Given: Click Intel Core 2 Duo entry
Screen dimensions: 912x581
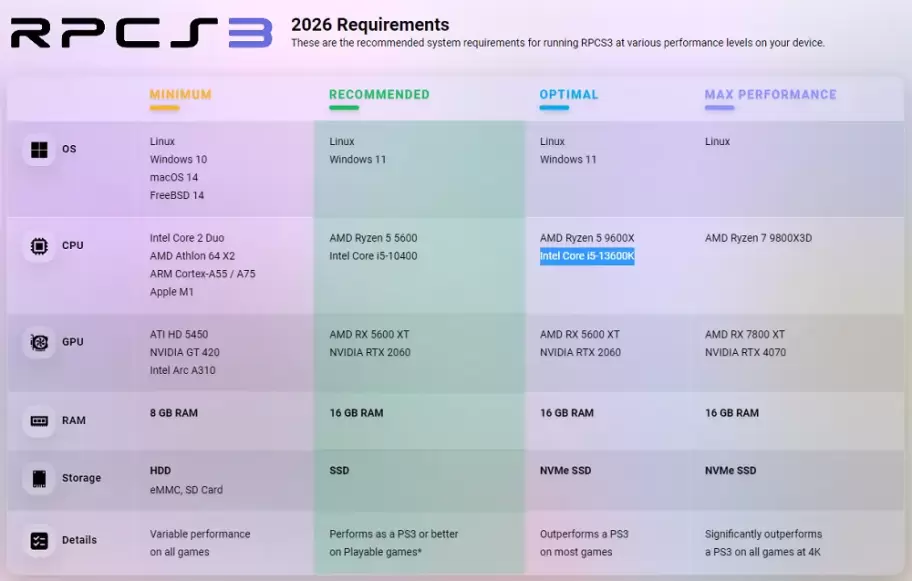Looking at the screenshot, I should pyautogui.click(x=187, y=238).
